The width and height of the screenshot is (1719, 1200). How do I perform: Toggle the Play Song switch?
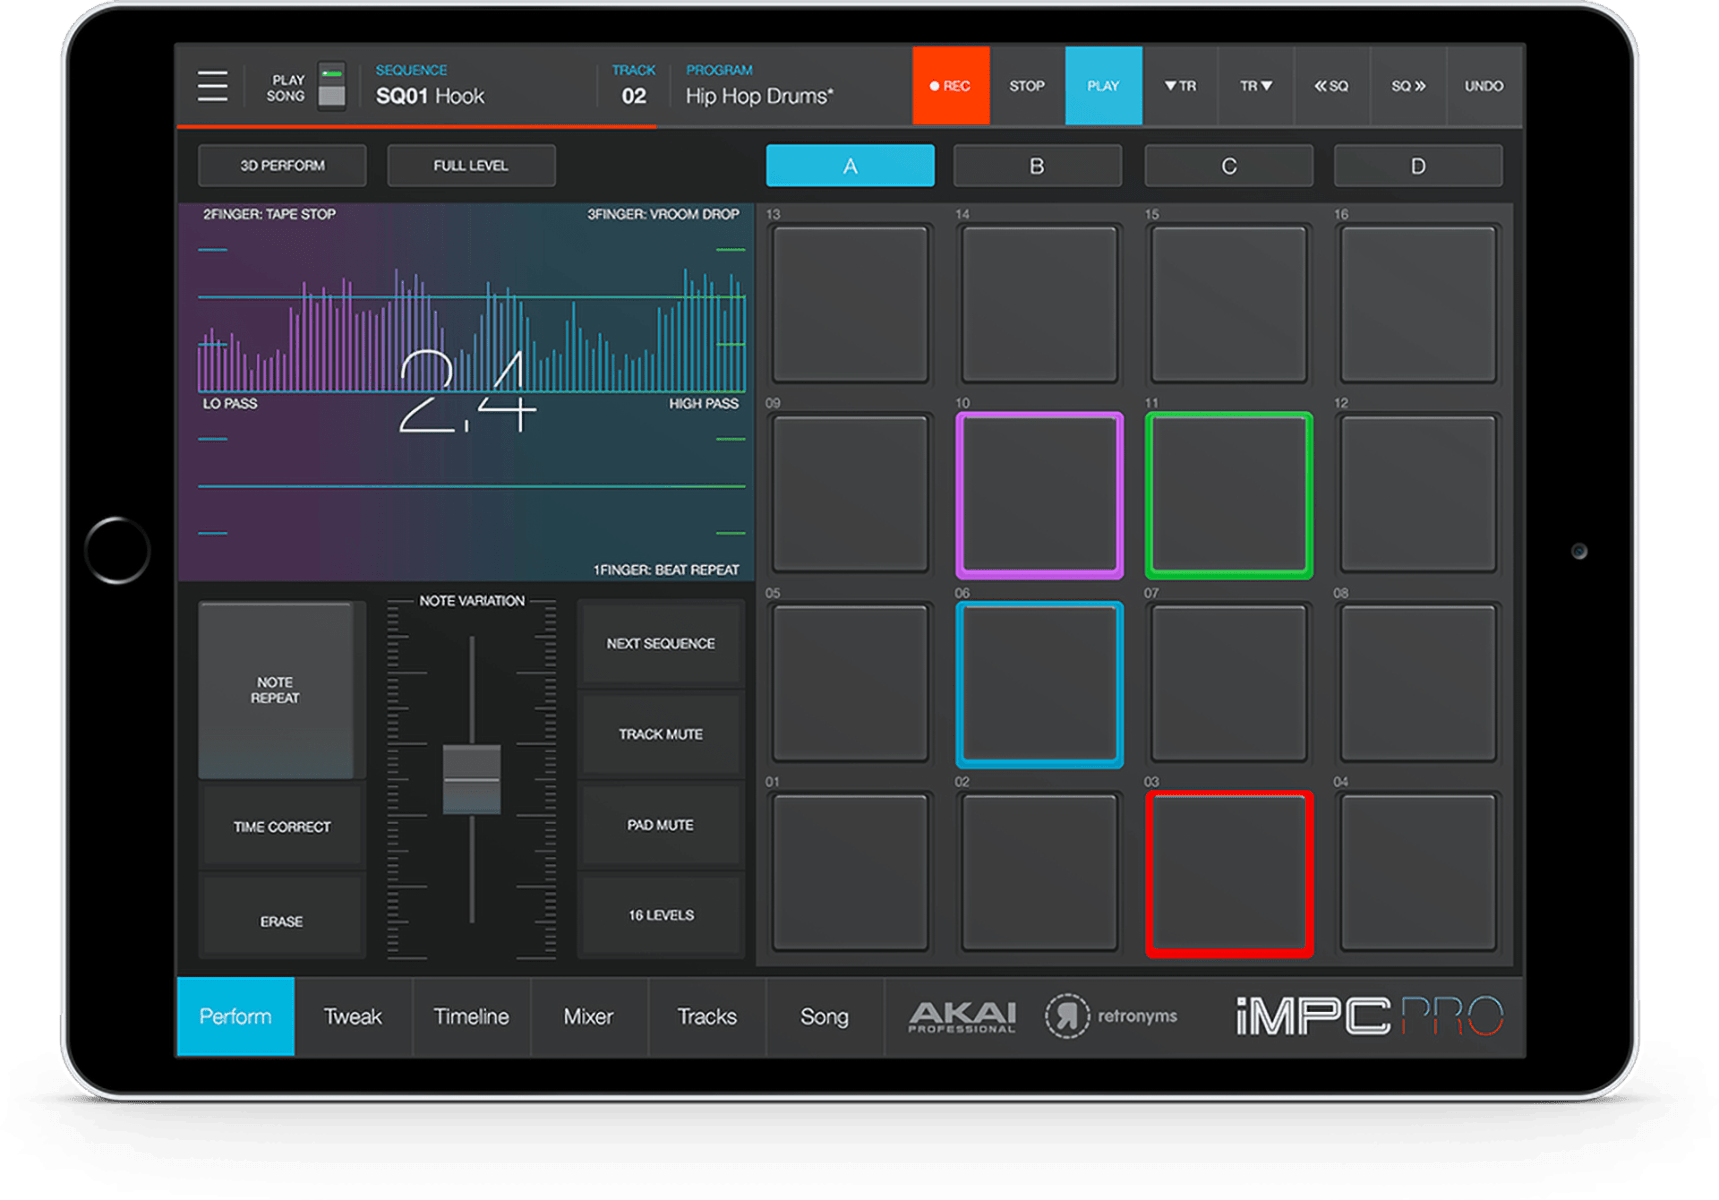[331, 86]
